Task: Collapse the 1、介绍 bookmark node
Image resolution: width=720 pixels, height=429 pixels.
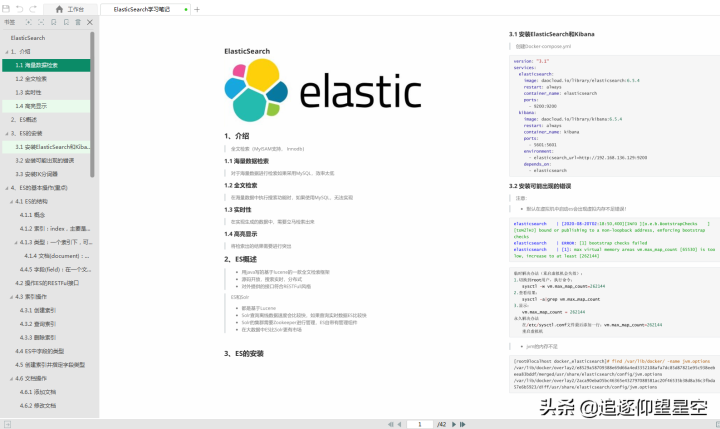Action: point(6,52)
